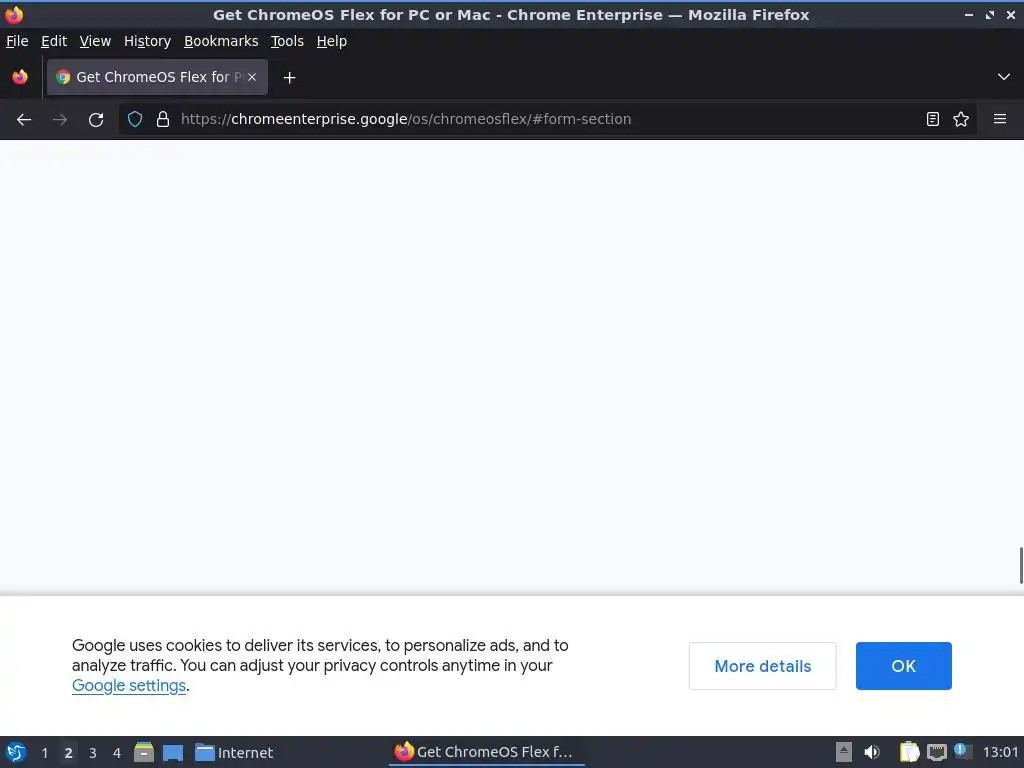This screenshot has height=768, width=1024.
Task: Select the Firefox window taskbar entry
Action: click(x=487, y=752)
